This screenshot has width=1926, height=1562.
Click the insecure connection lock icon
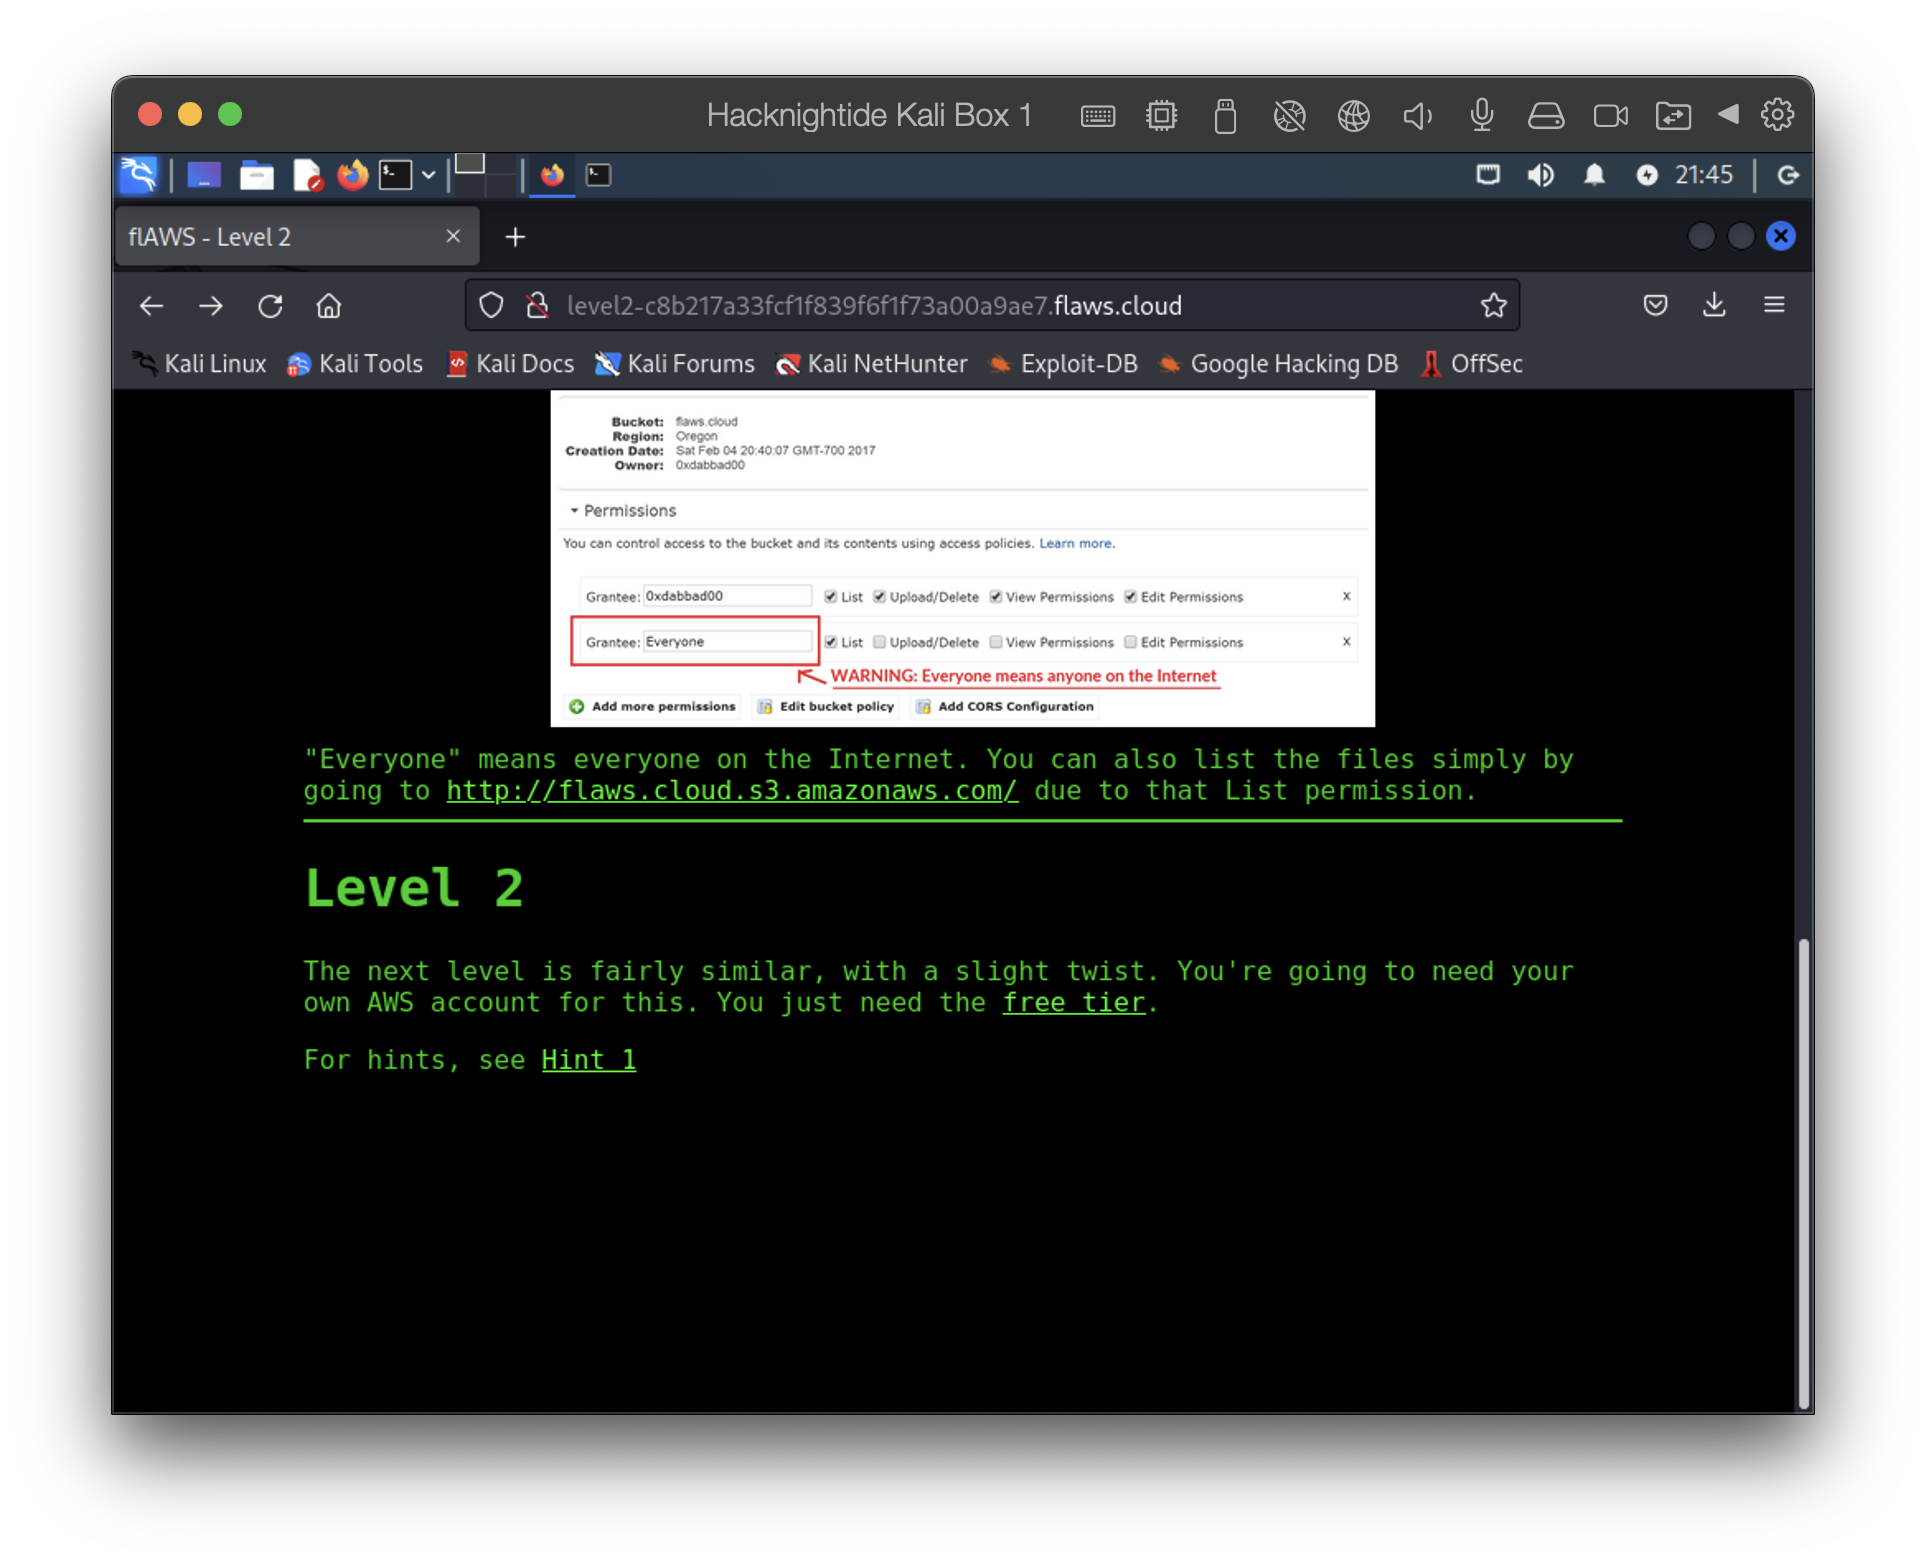(538, 306)
